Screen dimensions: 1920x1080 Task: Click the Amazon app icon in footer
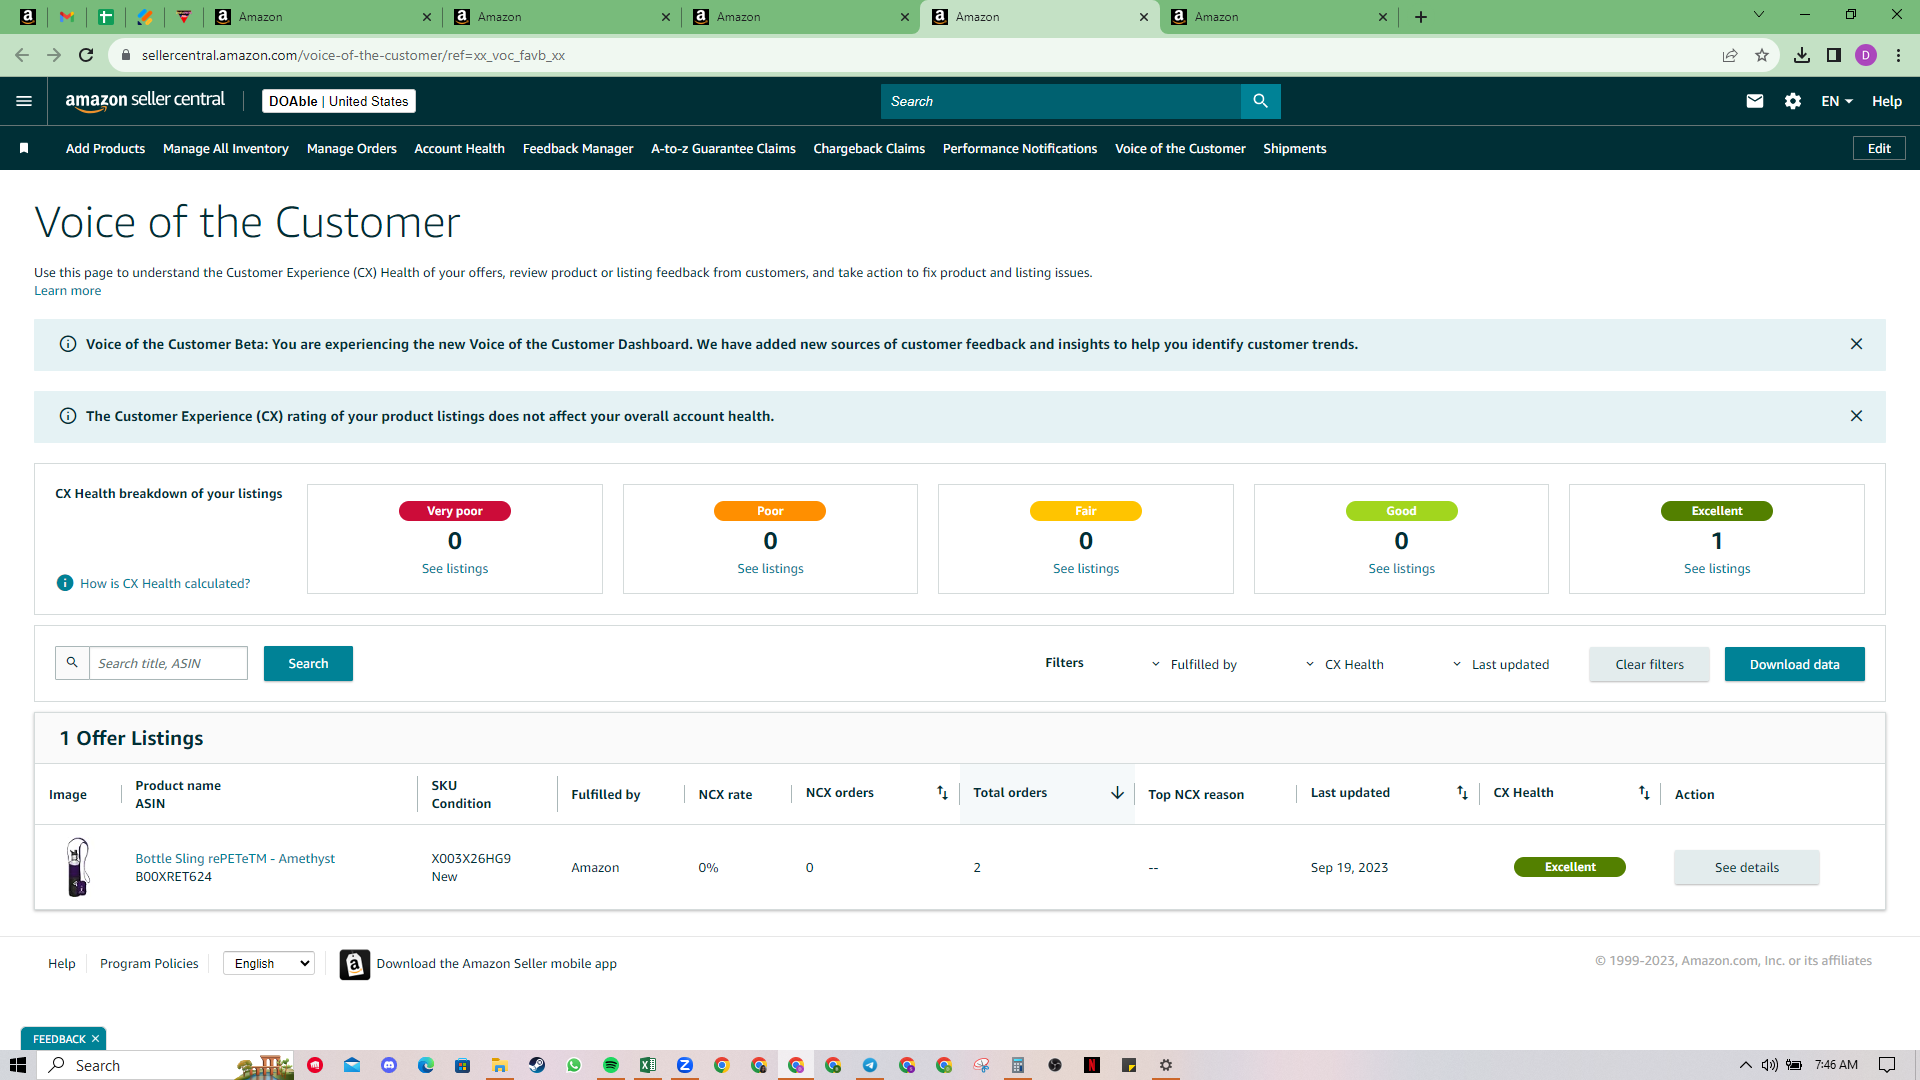point(354,964)
